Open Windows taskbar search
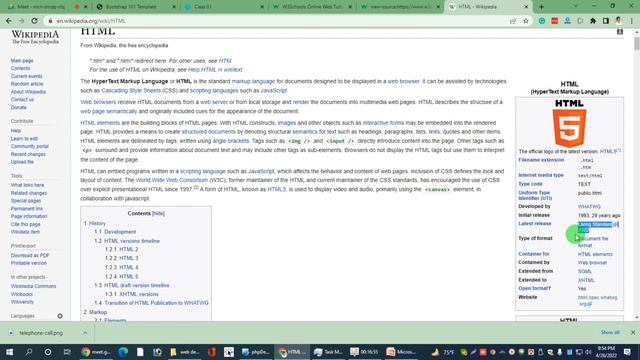 coord(29,352)
